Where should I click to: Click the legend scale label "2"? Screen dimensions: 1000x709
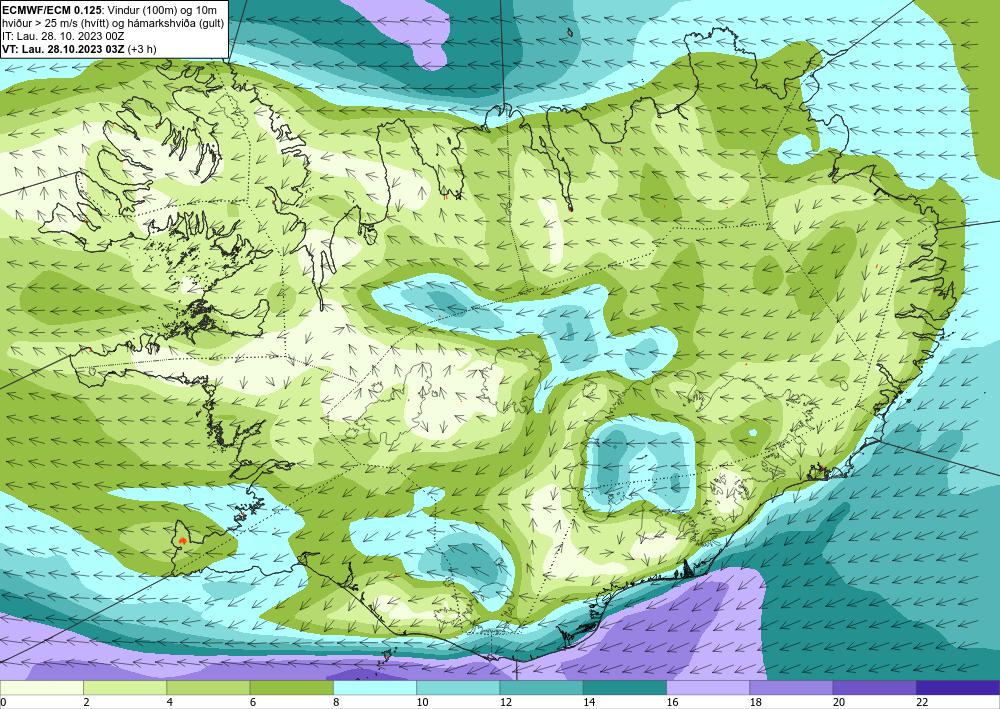click(x=86, y=702)
